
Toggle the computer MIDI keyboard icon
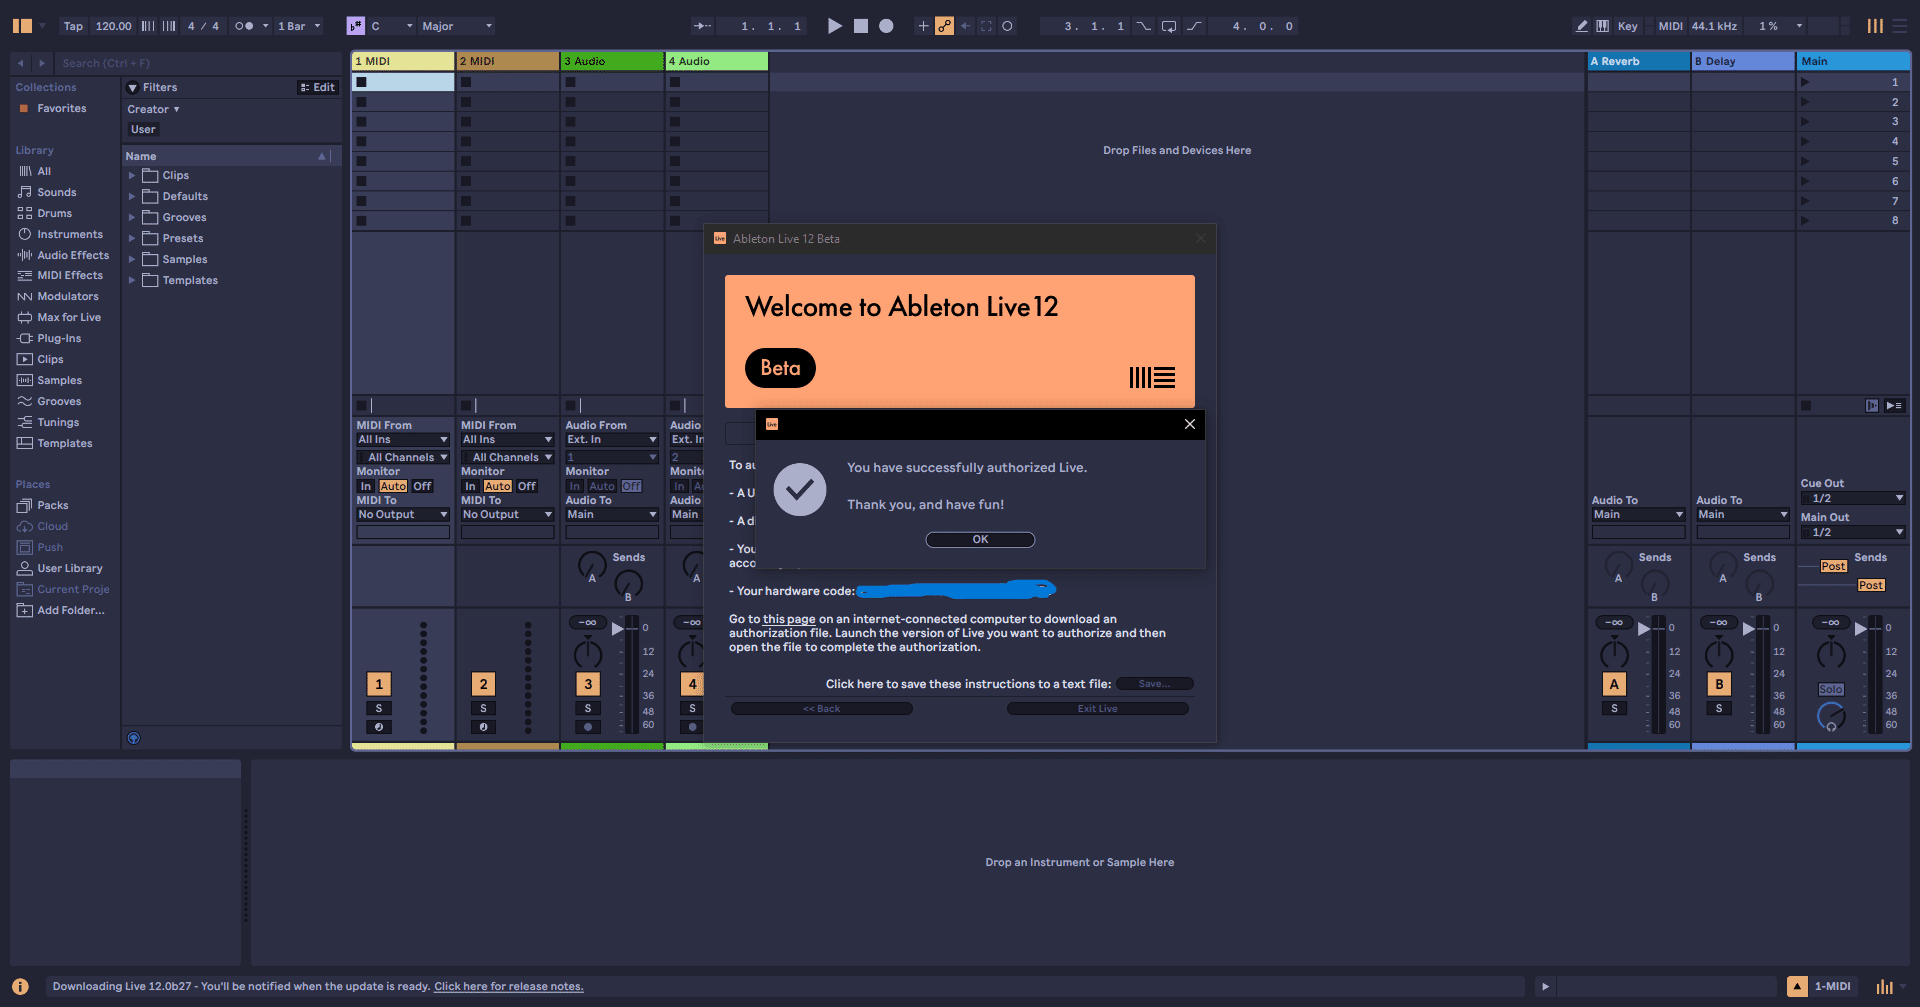pos(1602,26)
